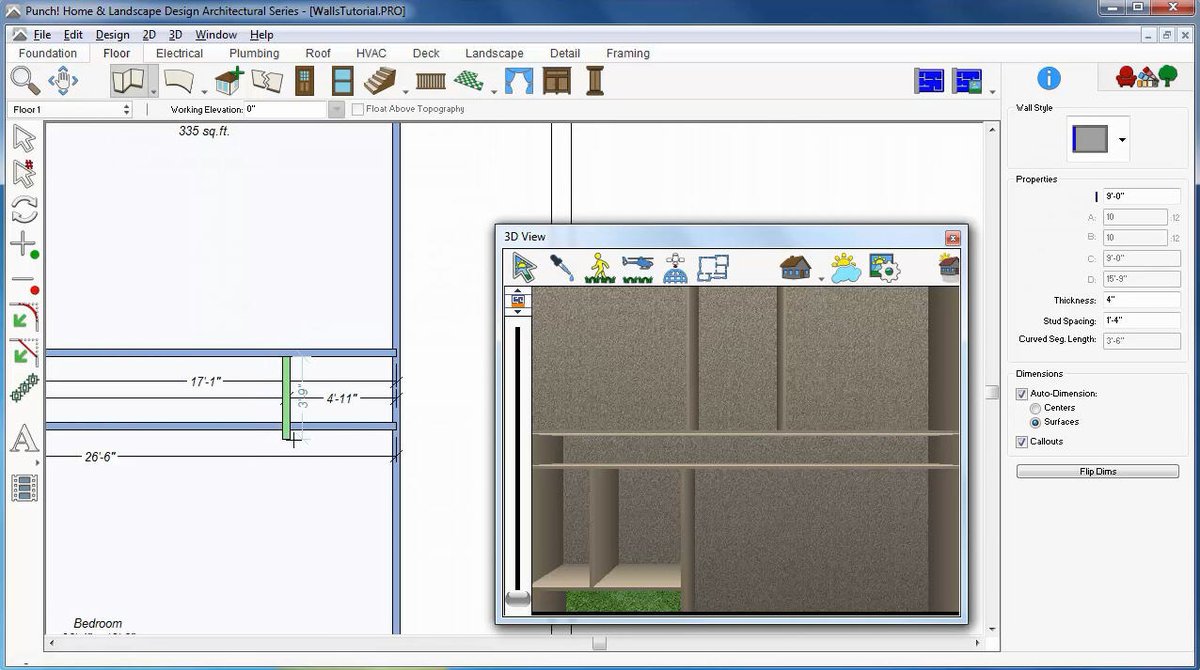Switch to the Electrical tab
1200x670 pixels.
179,54
